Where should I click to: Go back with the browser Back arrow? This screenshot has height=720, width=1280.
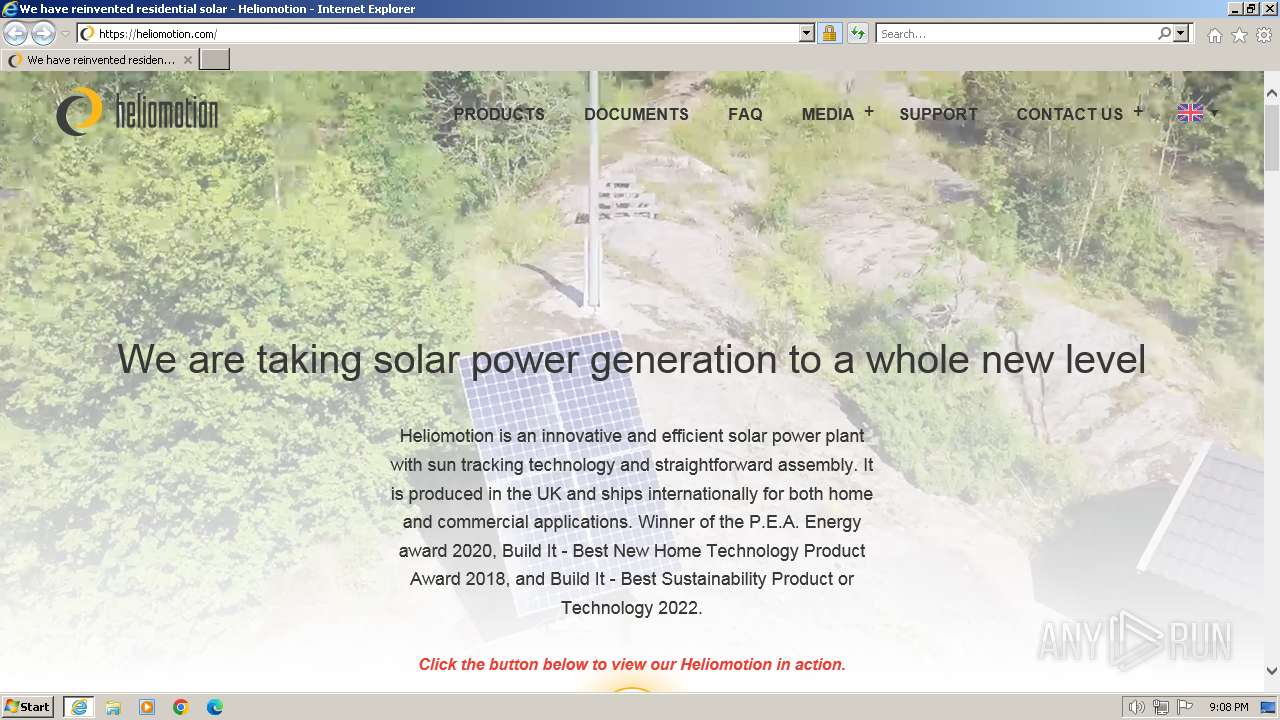[x=15, y=34]
